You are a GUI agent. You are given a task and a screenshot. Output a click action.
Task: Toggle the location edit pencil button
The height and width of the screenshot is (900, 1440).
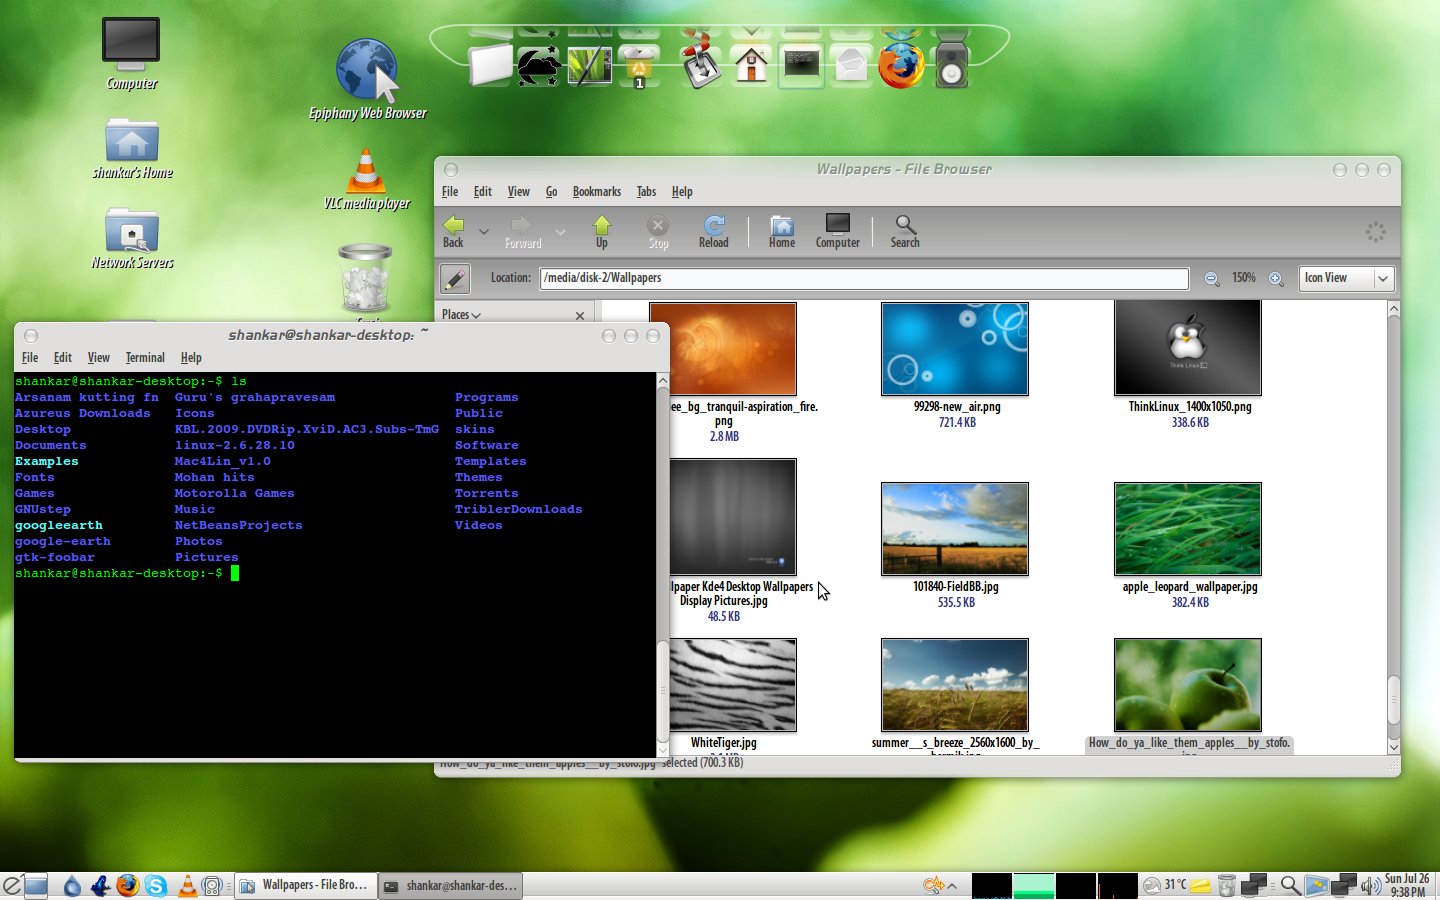[x=455, y=279]
